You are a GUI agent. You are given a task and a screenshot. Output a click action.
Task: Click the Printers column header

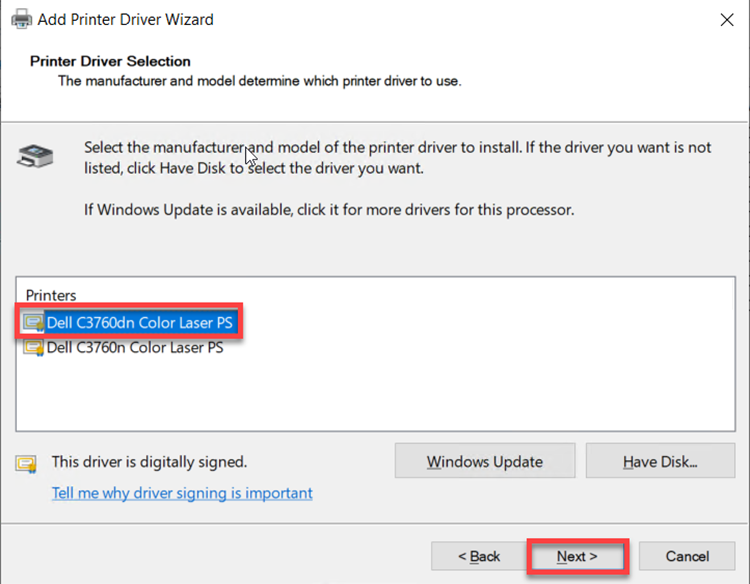point(51,296)
